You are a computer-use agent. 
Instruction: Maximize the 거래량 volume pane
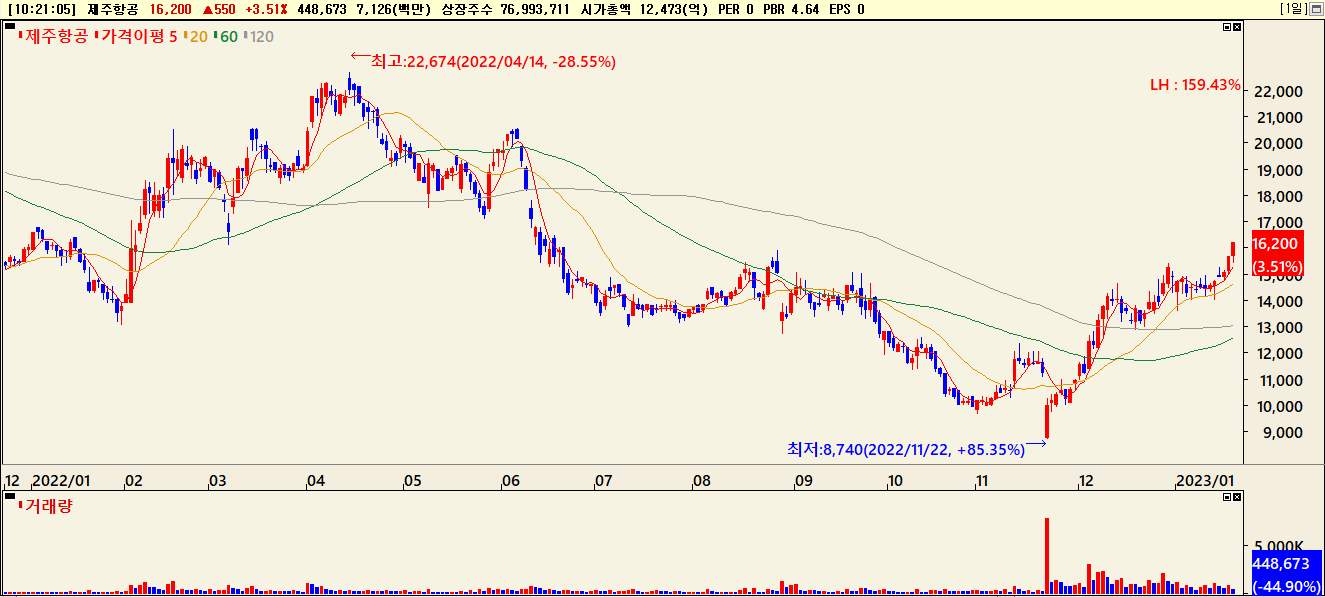pyautogui.click(x=1228, y=498)
